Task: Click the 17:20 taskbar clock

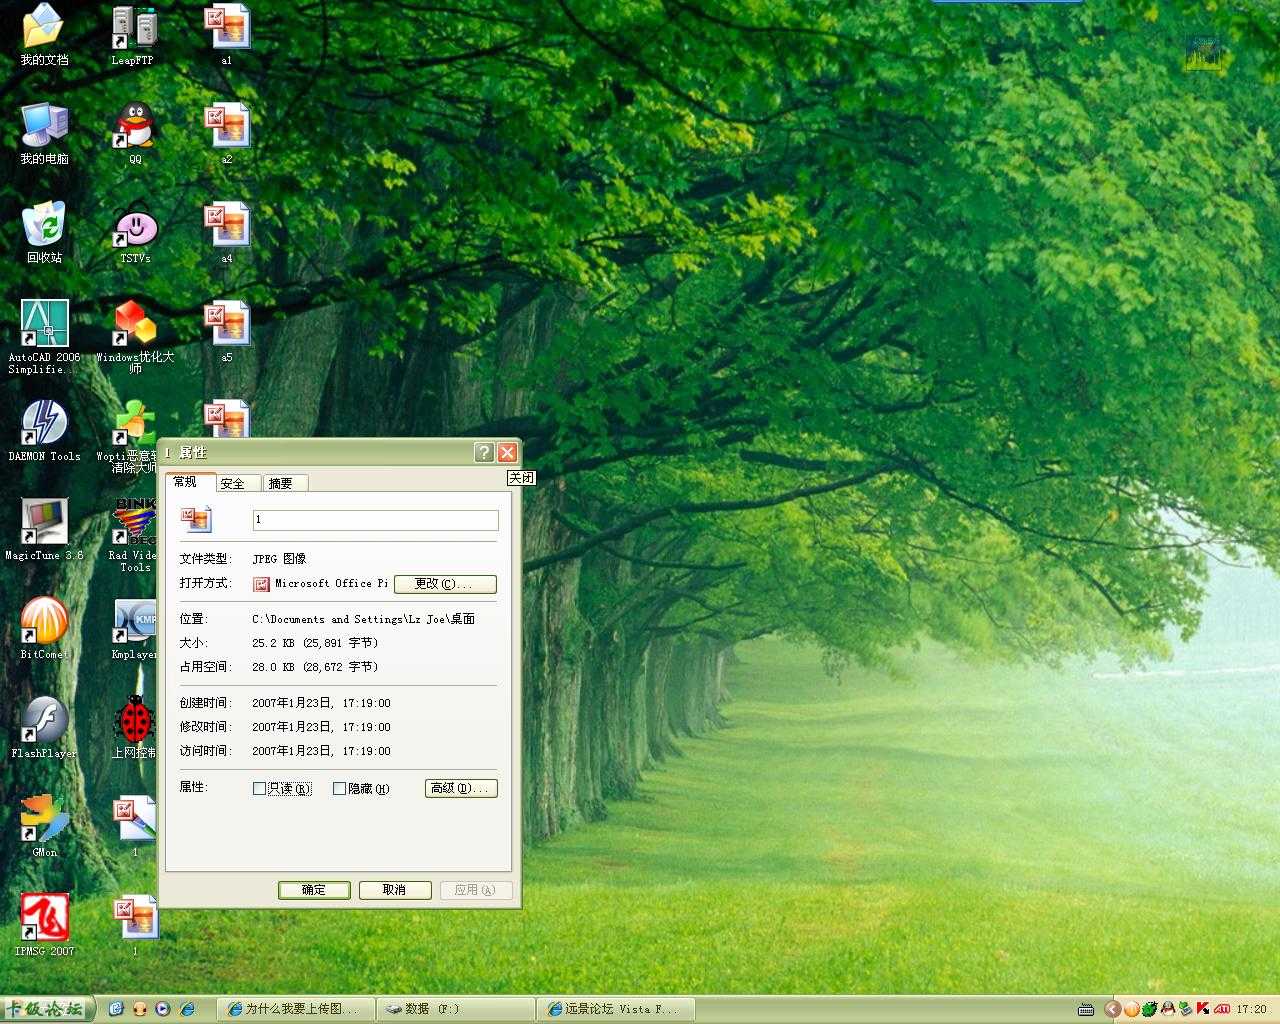Action: (x=1252, y=1010)
